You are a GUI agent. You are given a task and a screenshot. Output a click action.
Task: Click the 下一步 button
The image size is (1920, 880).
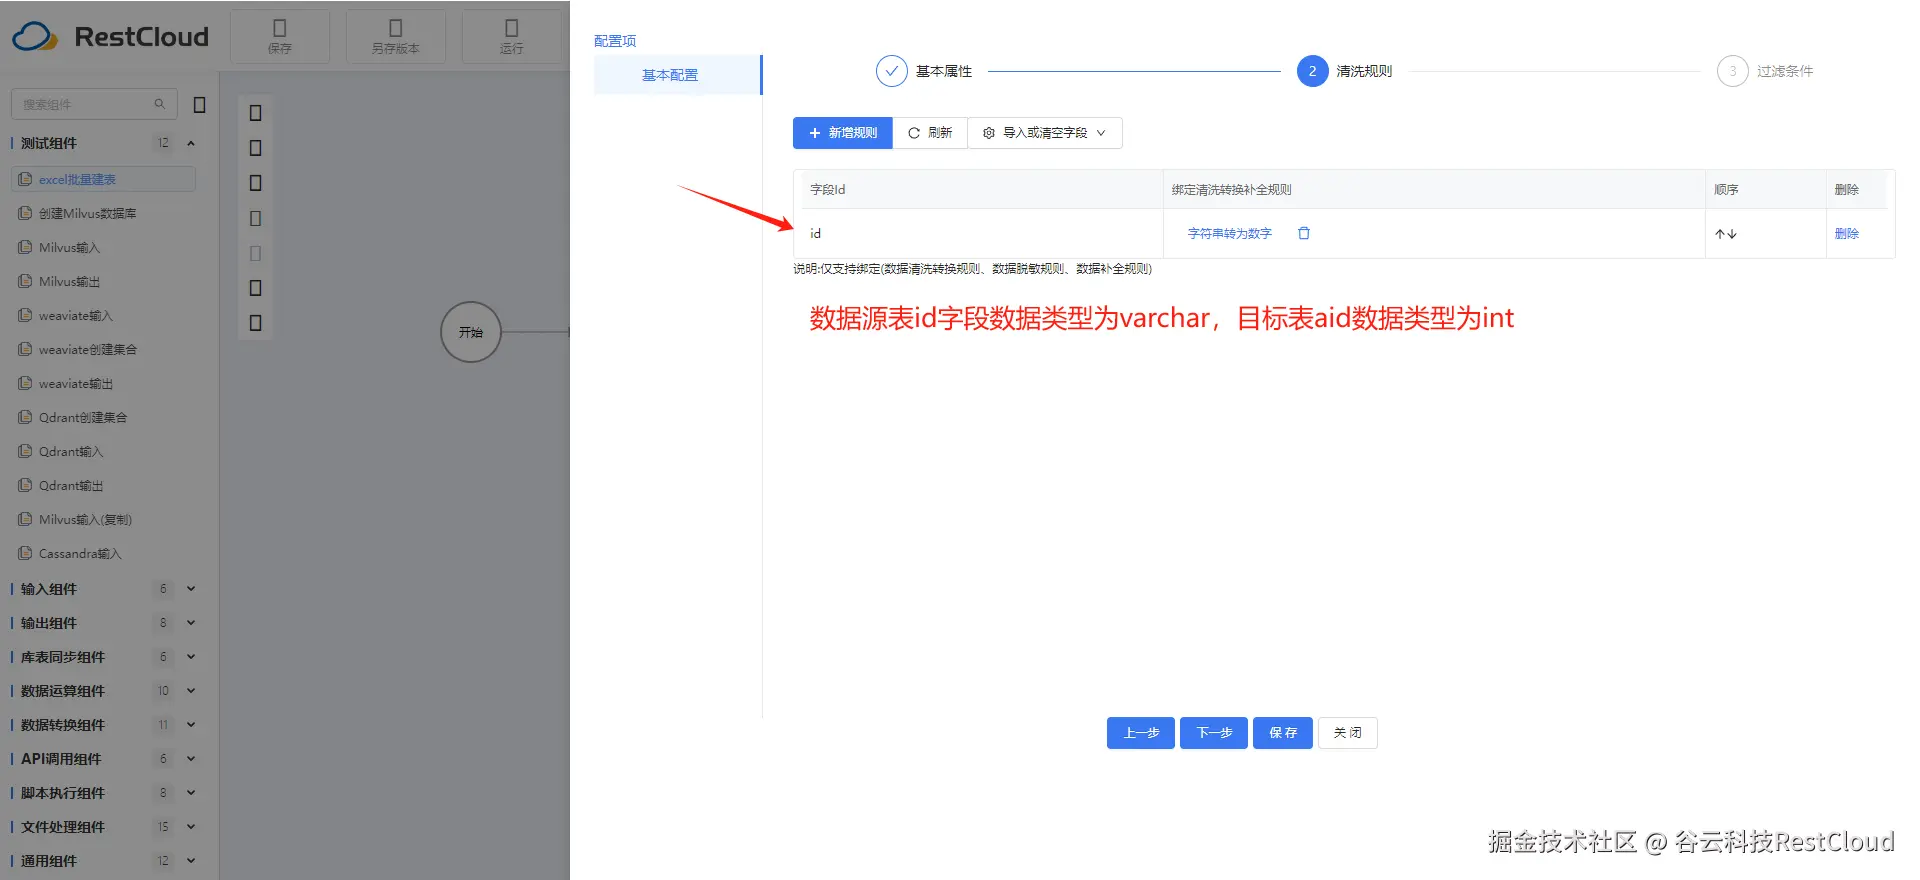[x=1214, y=733]
